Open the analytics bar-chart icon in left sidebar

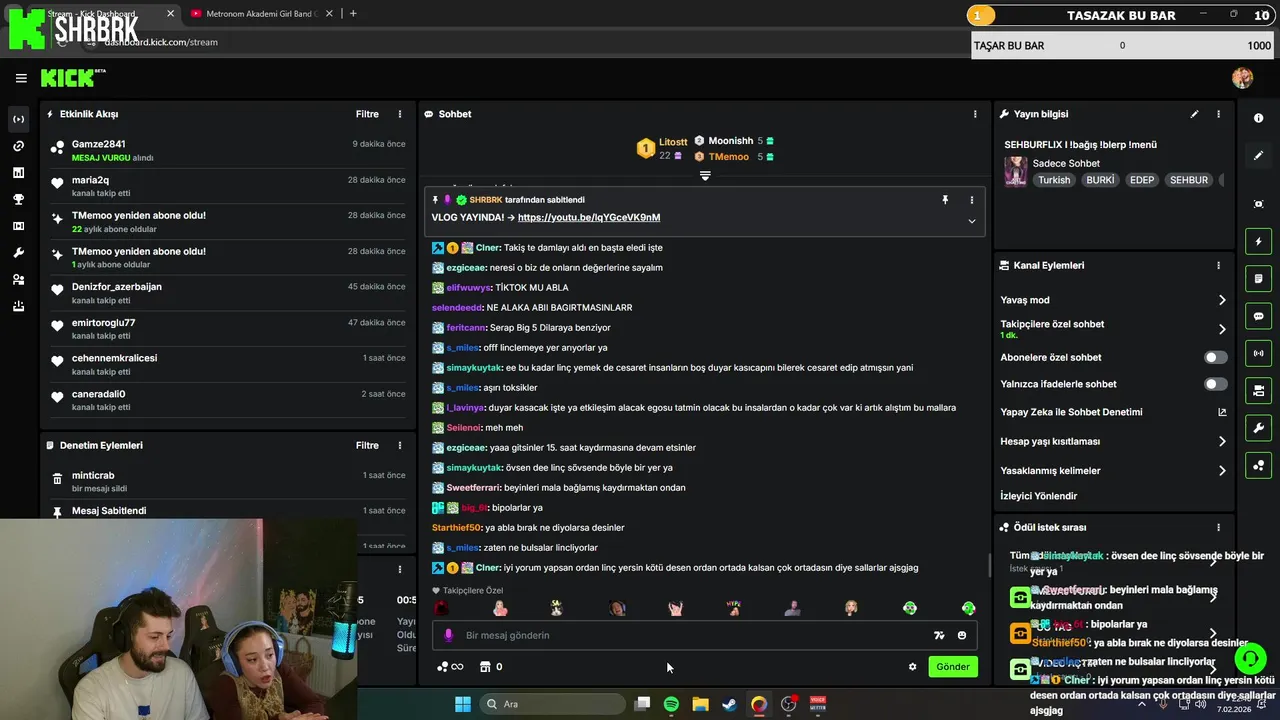tap(18, 172)
